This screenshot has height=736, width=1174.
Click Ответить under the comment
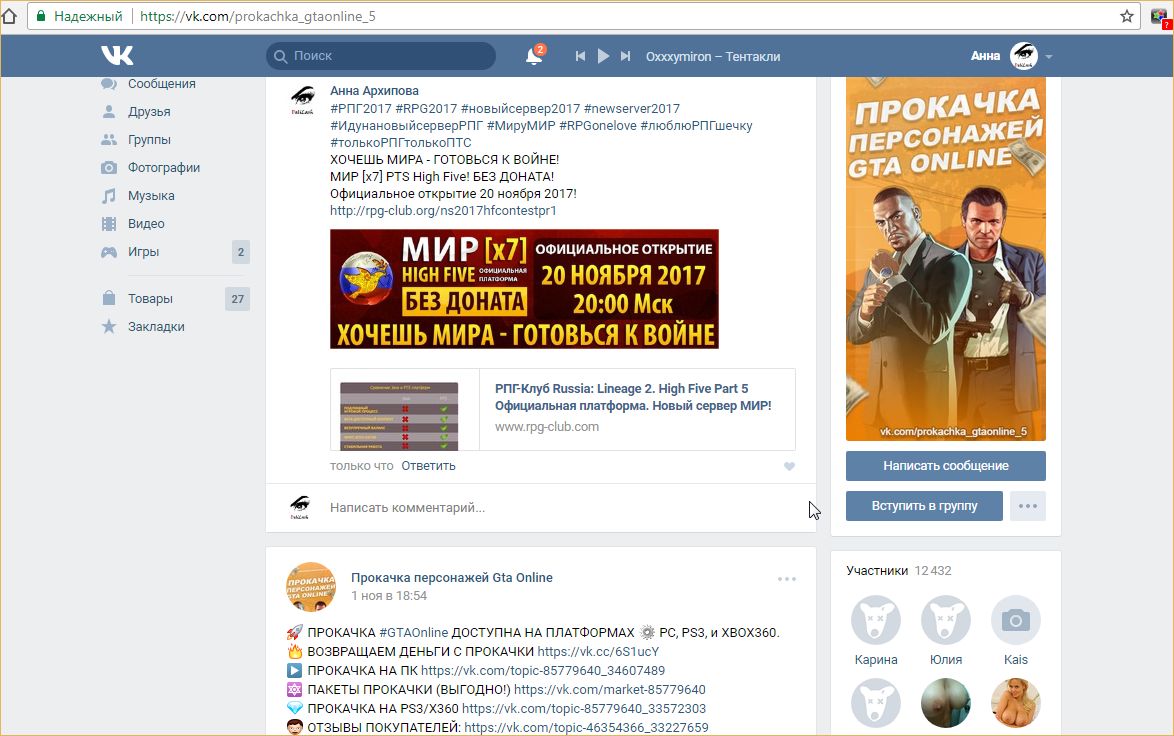coord(428,466)
